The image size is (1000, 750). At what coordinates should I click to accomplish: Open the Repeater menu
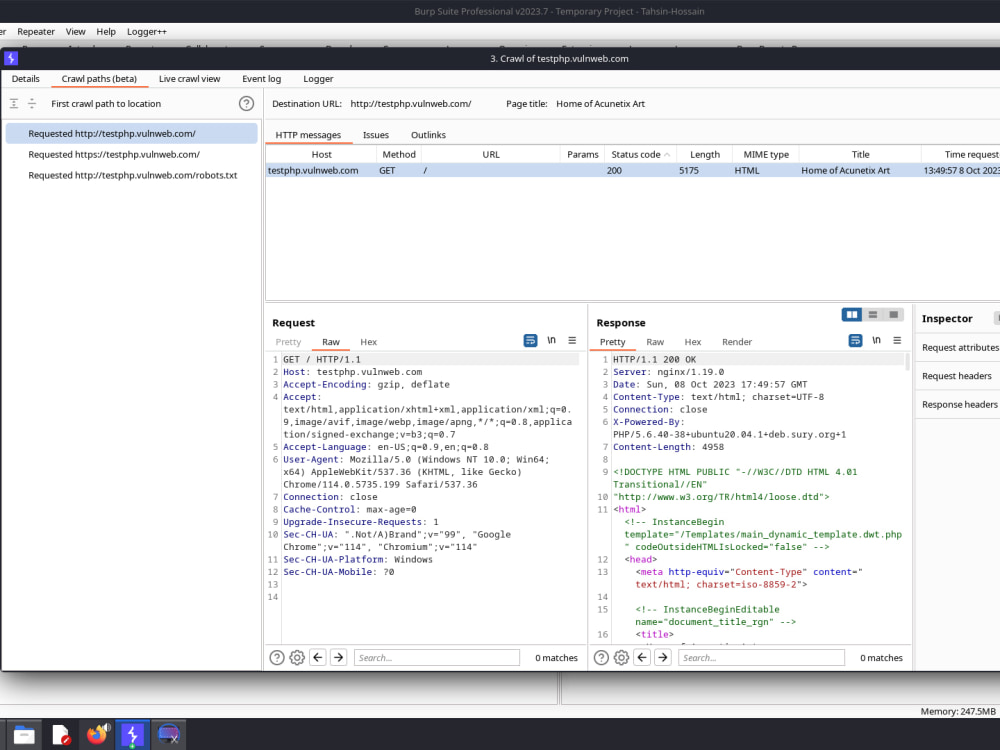tap(36, 31)
